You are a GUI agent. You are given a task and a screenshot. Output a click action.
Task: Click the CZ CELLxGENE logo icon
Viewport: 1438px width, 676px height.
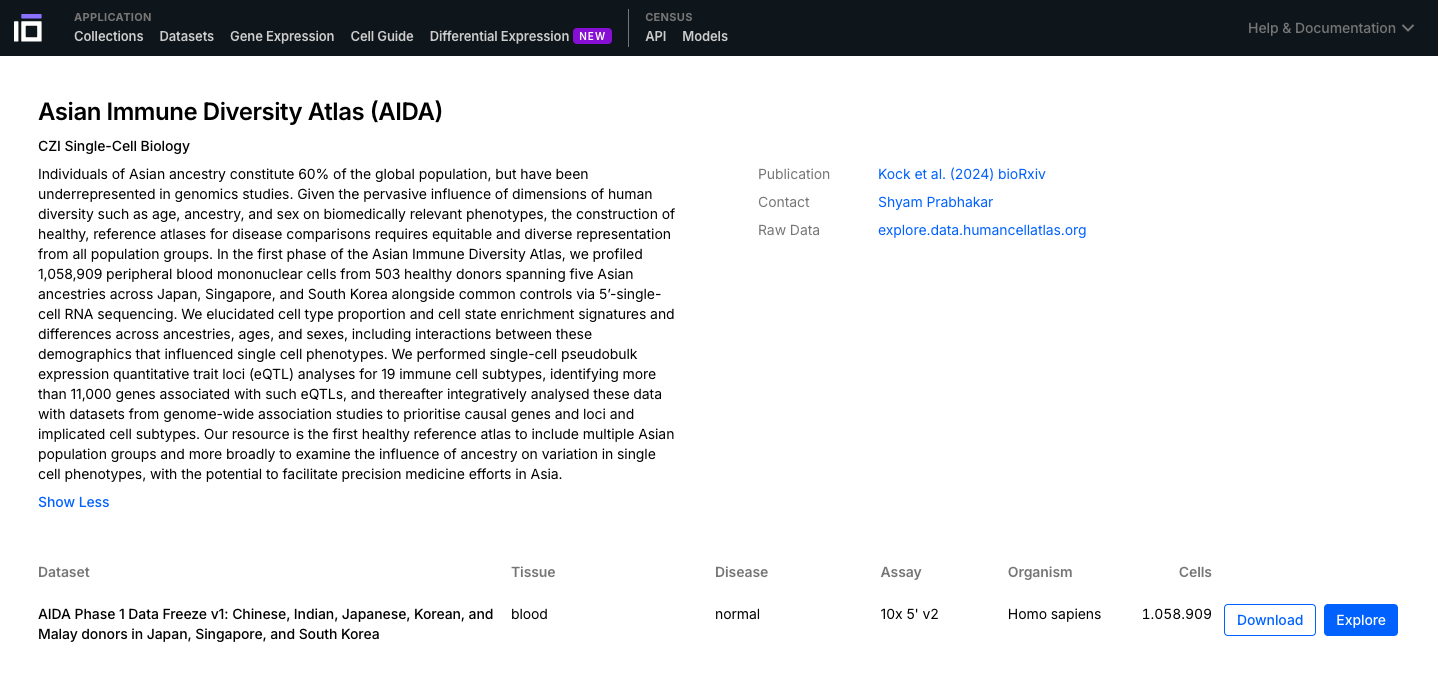(x=28, y=28)
